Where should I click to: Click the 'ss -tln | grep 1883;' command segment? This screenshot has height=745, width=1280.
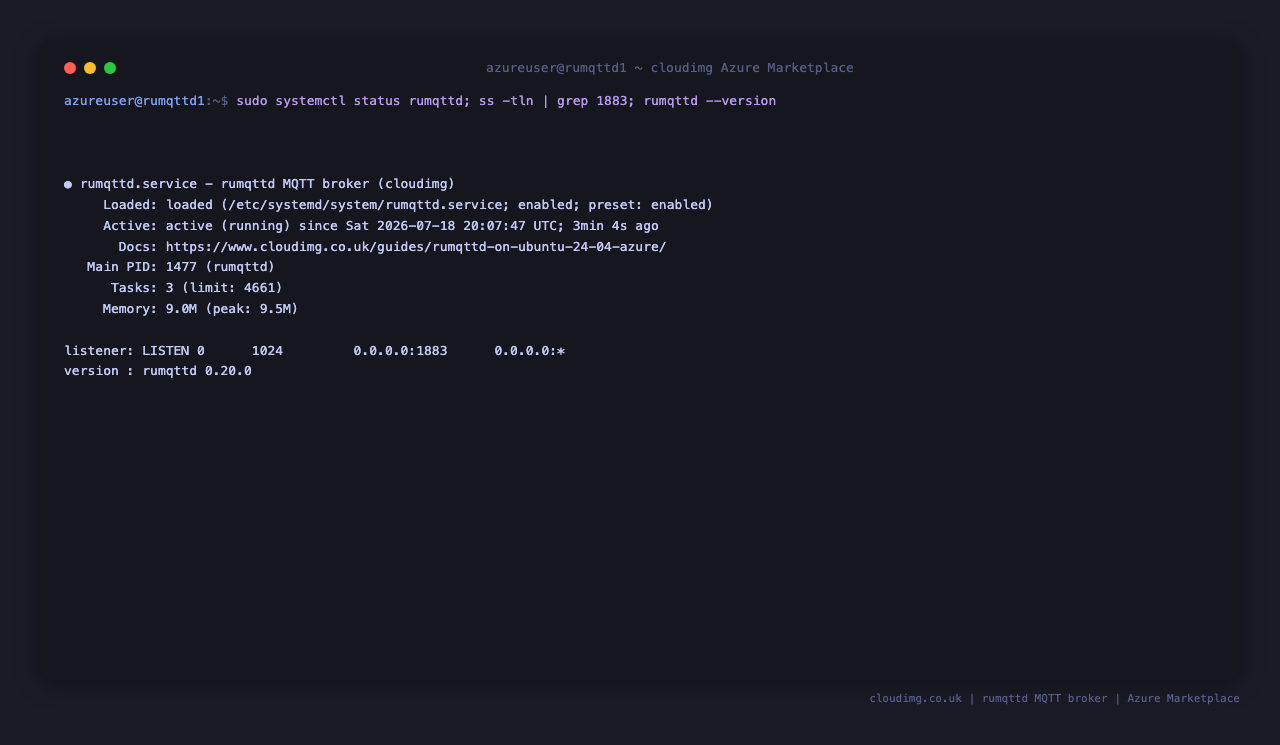(x=557, y=101)
